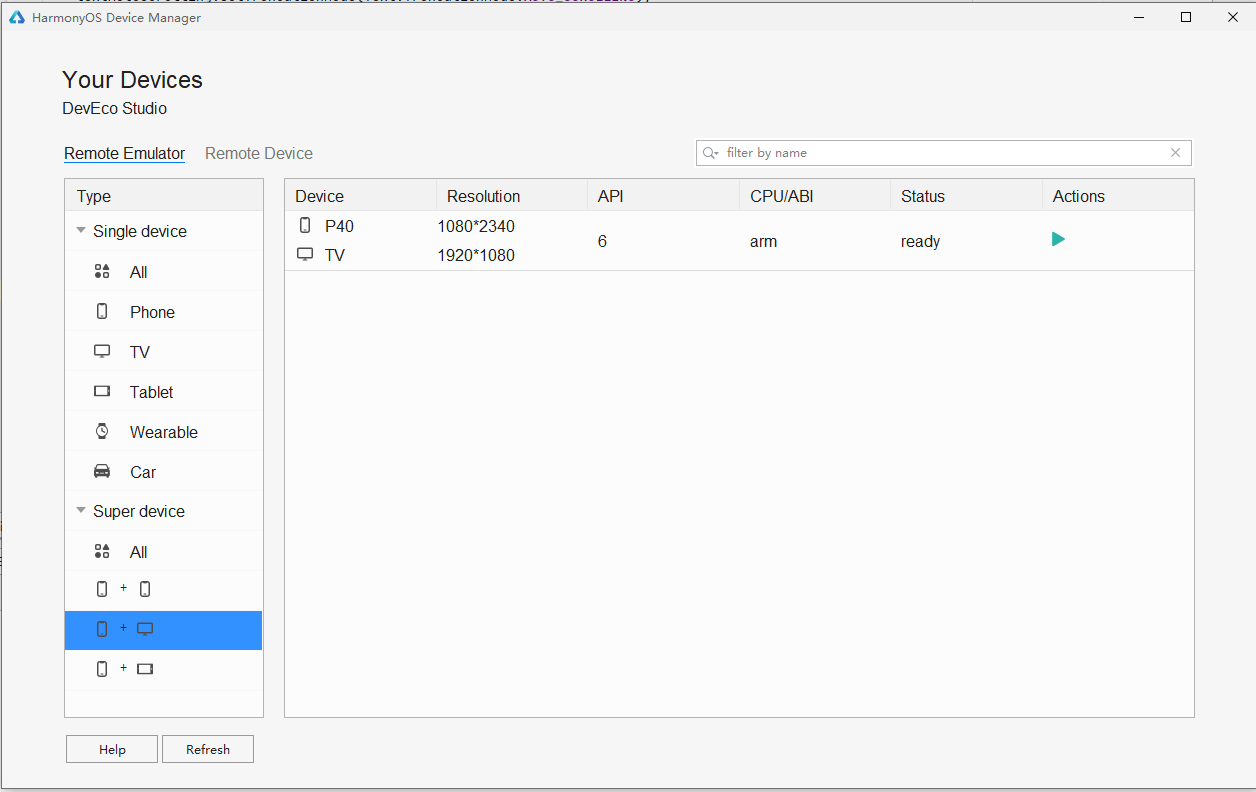1256x792 pixels.
Task: Click the search magnifier icon in filter box
Action: 711,153
